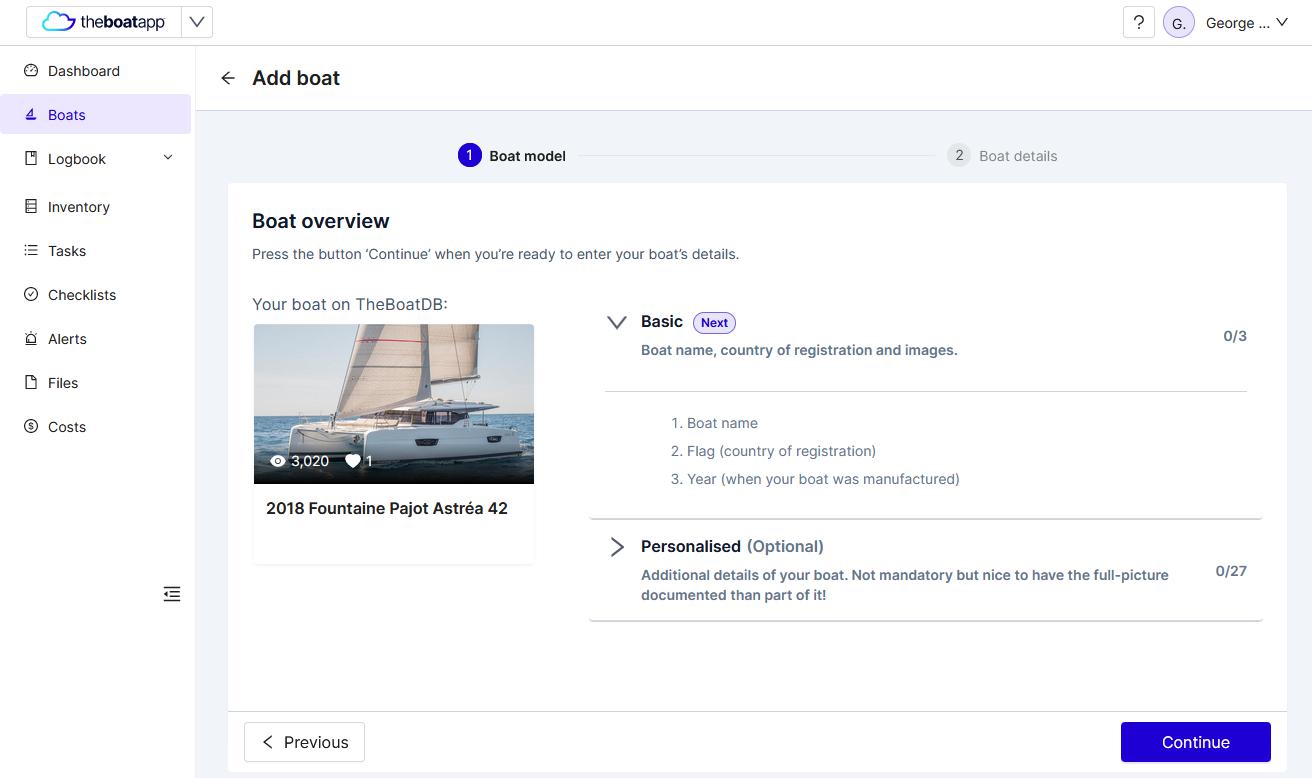Click the Checklists checkmark icon
Screen dimensions: 1312x778
[x=30, y=295]
